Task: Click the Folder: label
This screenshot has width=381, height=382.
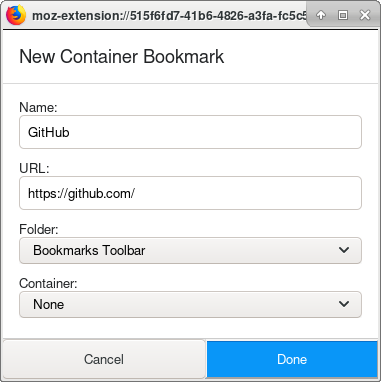Action: 39,229
